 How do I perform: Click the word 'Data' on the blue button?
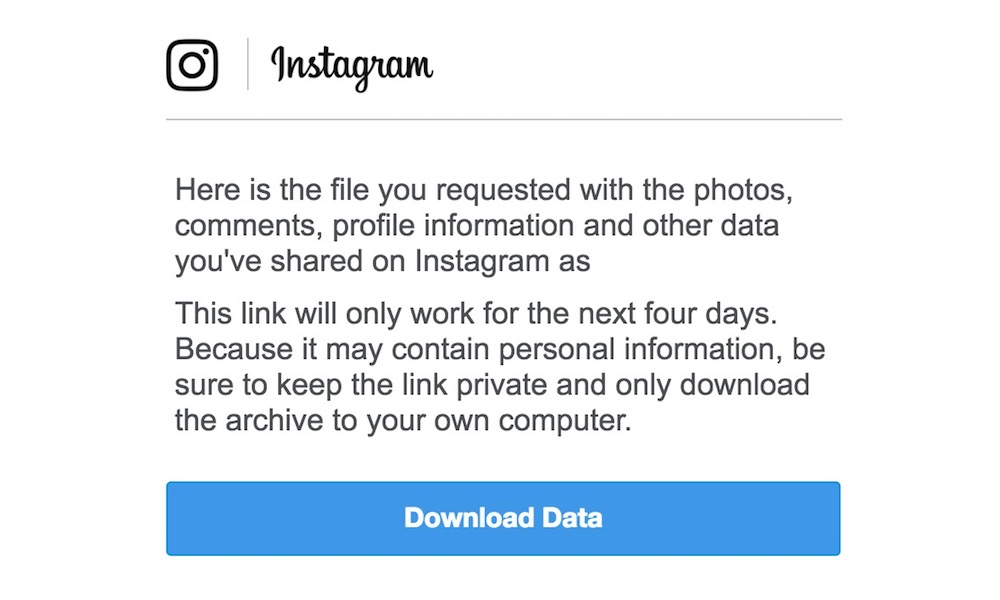coord(572,518)
